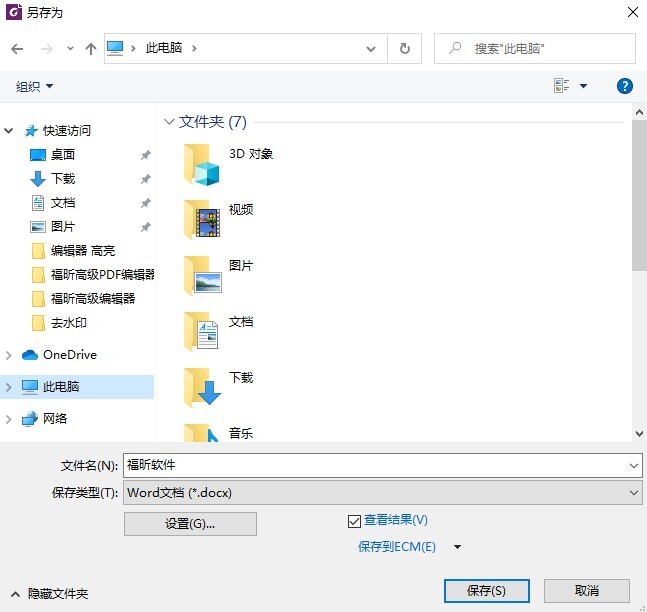Expand the address bar history dropdown
The image size is (647, 612).
[x=371, y=49]
